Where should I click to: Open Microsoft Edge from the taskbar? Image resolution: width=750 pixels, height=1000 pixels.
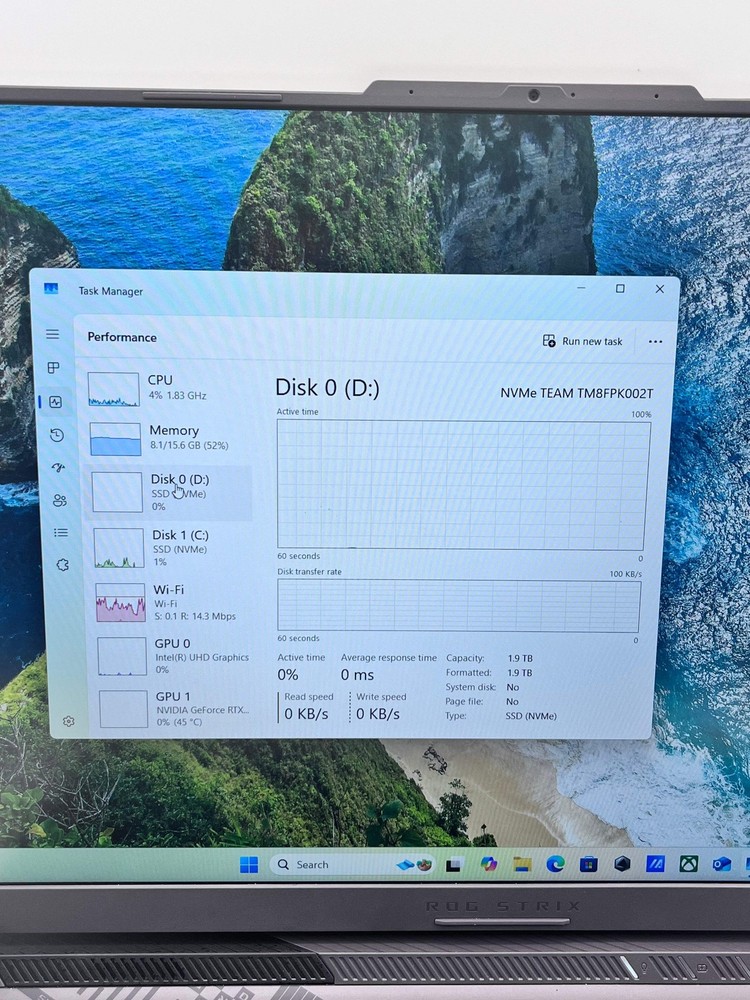point(555,864)
